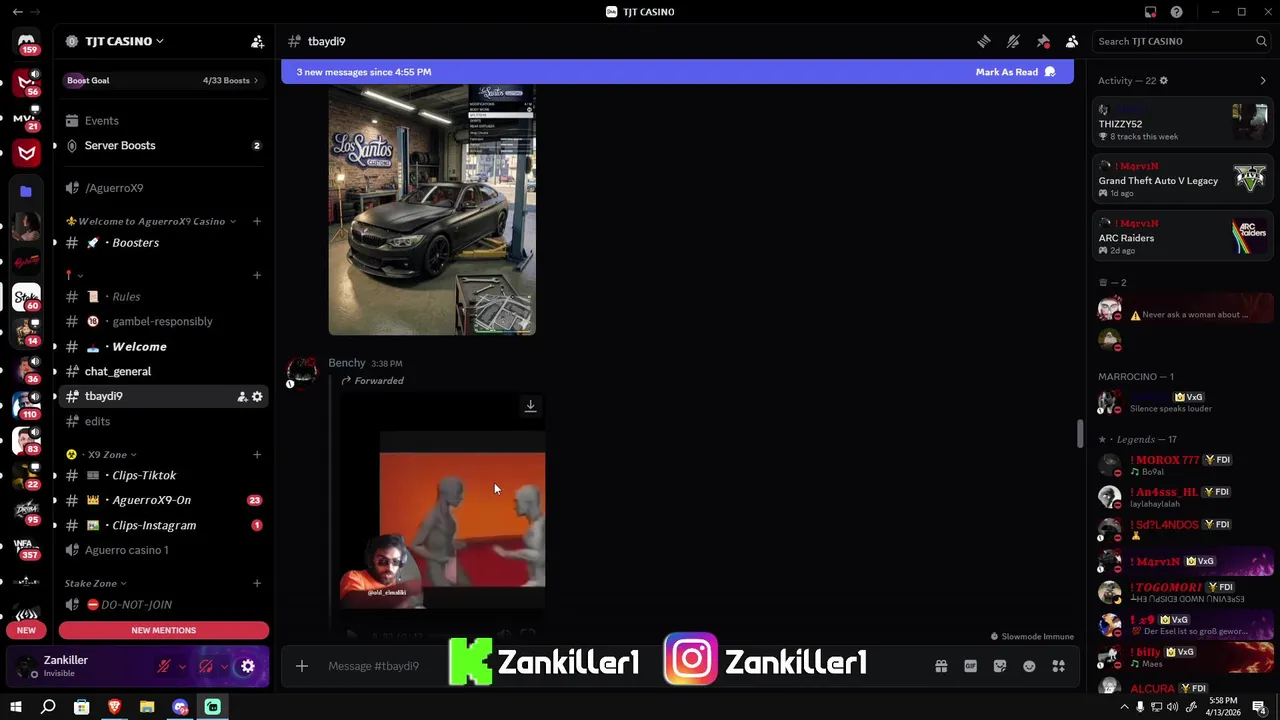Click Mark As Read button
This screenshot has width=1280, height=720.
click(1015, 72)
